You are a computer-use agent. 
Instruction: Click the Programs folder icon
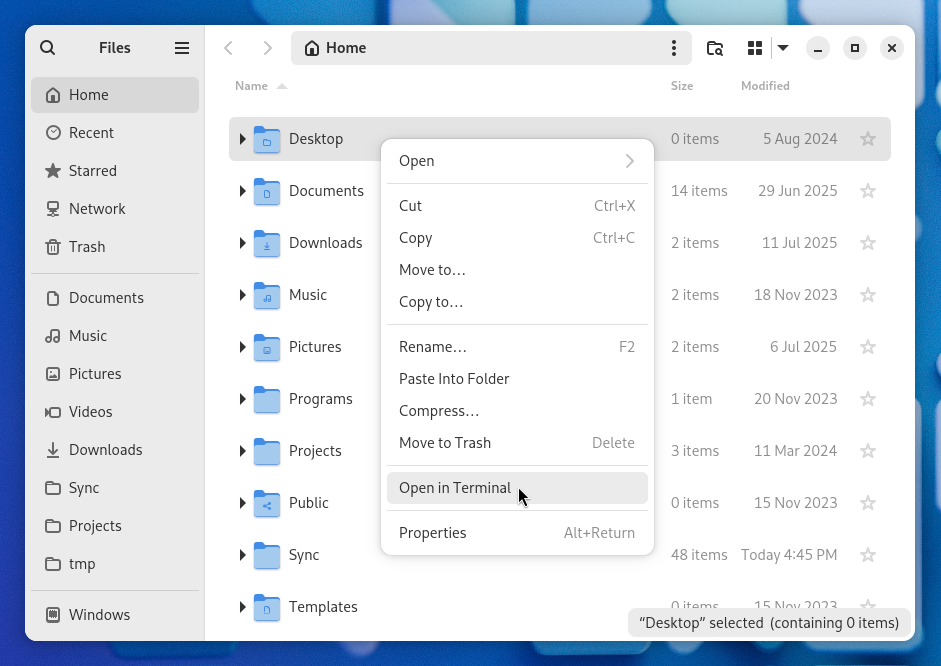pyautogui.click(x=266, y=400)
